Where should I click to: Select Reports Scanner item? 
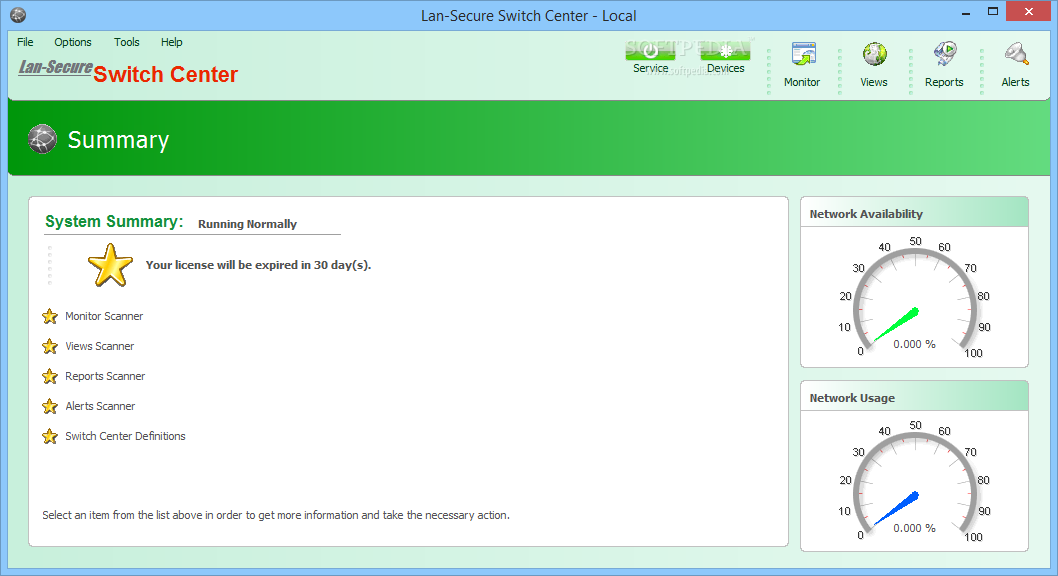105,376
